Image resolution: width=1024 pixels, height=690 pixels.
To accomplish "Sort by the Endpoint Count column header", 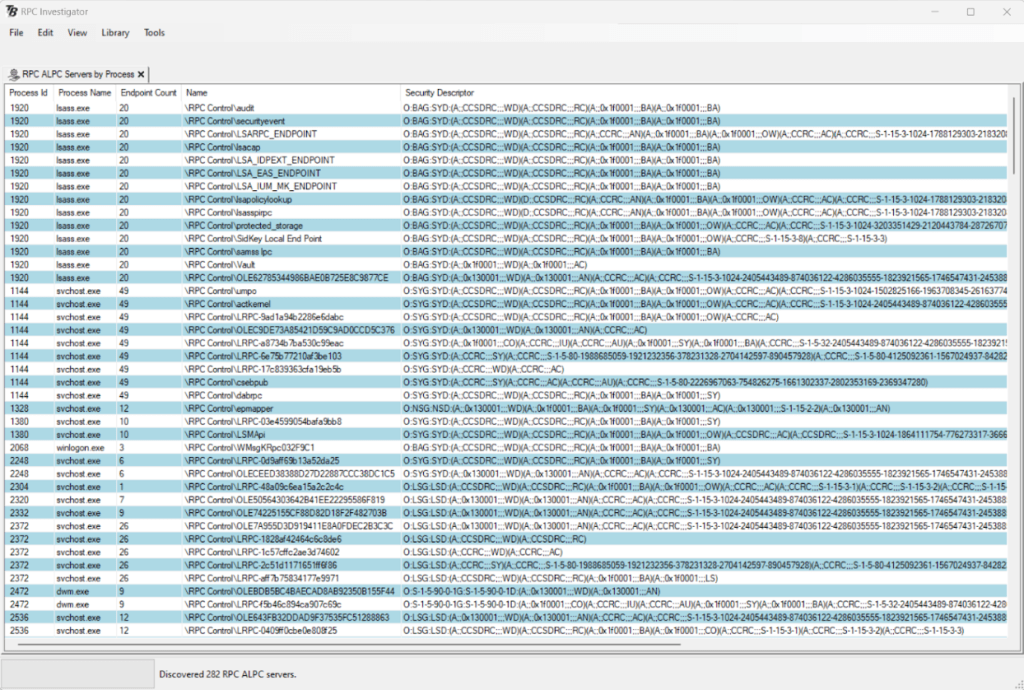I will click(148, 93).
